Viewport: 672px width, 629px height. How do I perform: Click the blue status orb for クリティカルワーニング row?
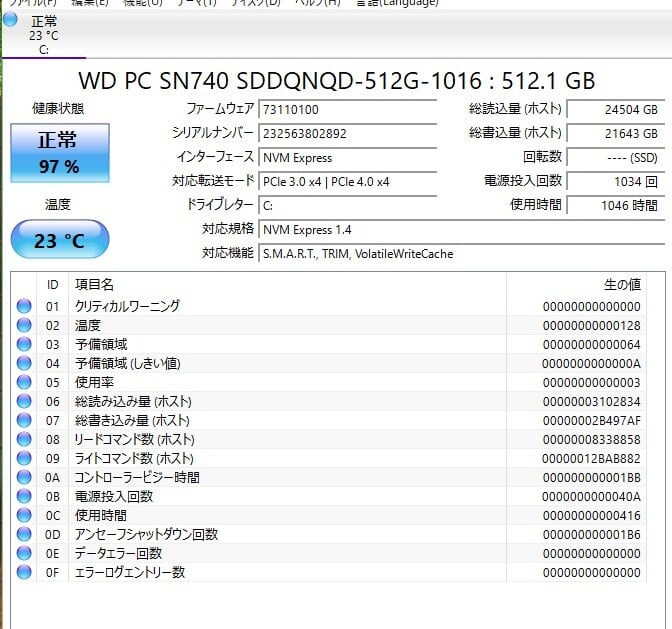click(x=24, y=306)
